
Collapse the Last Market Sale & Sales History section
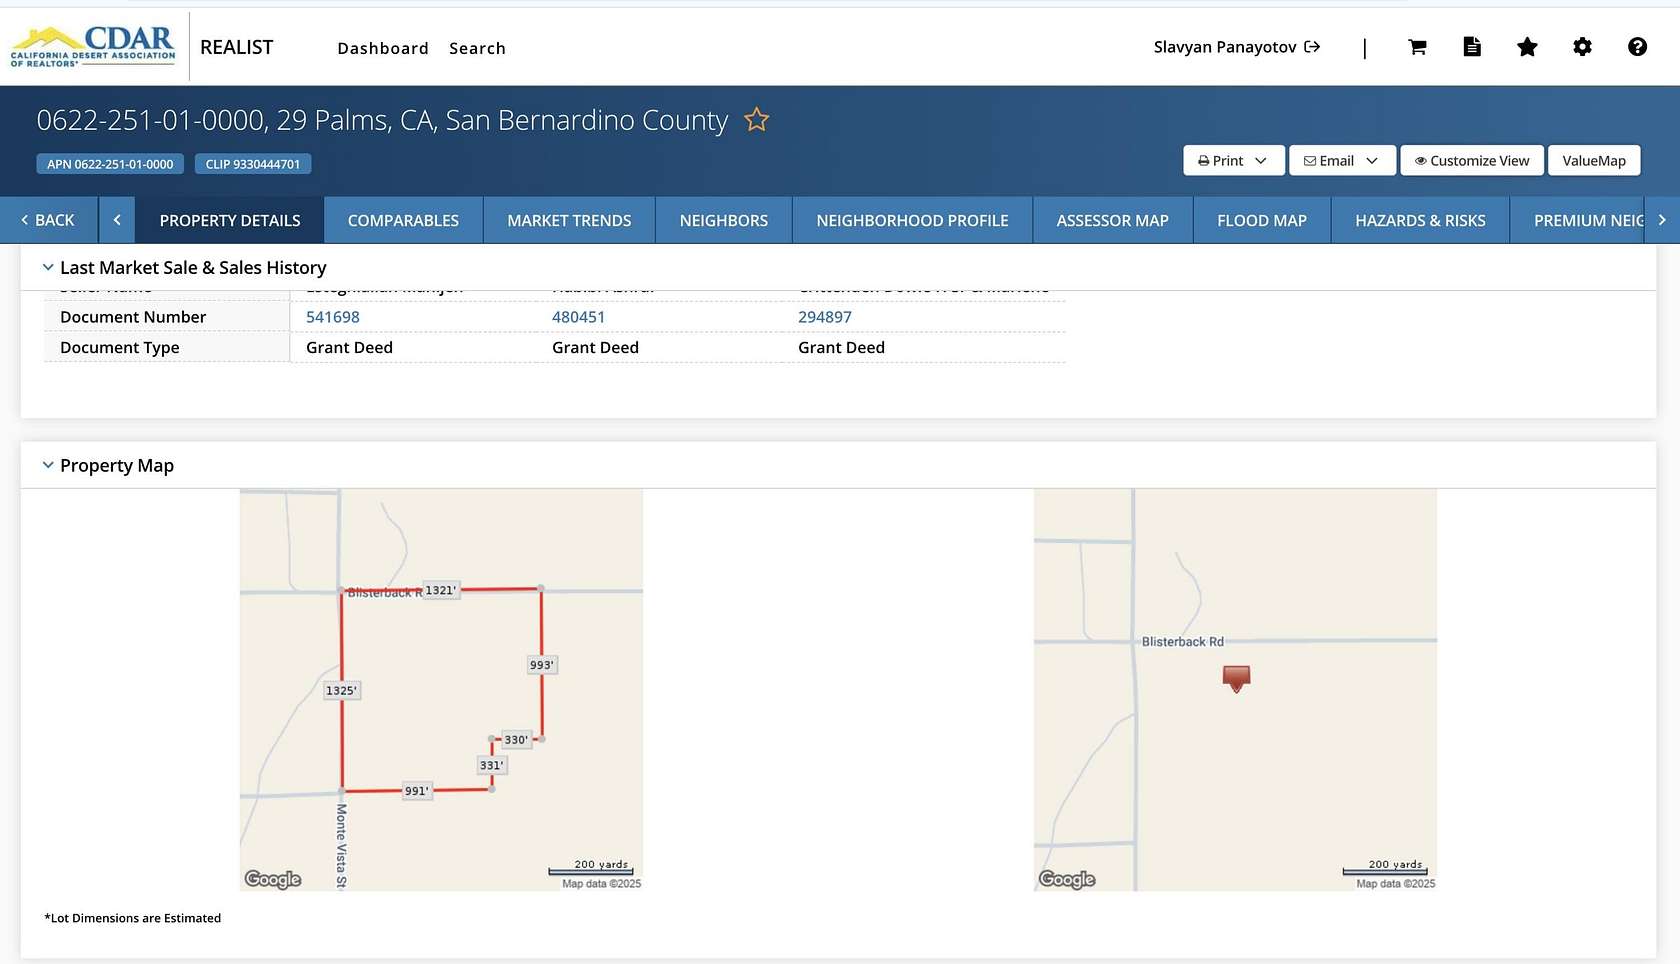point(48,266)
